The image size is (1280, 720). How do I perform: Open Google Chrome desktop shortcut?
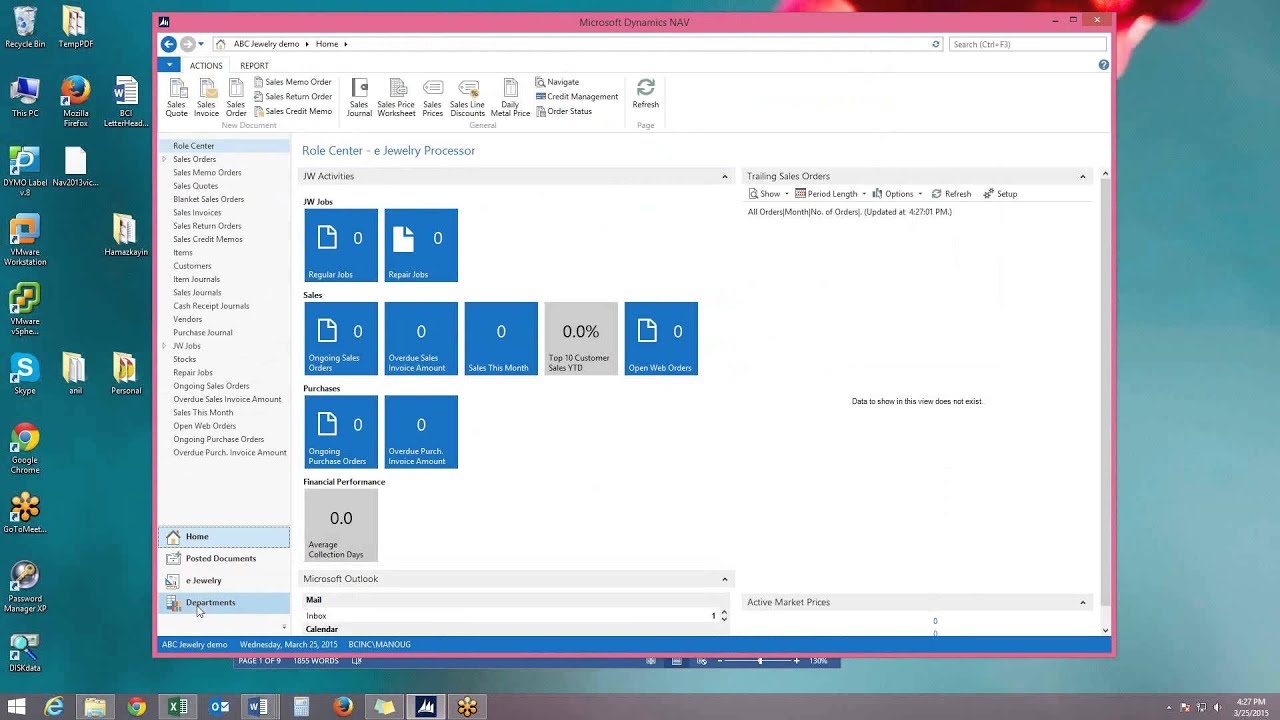[25, 449]
